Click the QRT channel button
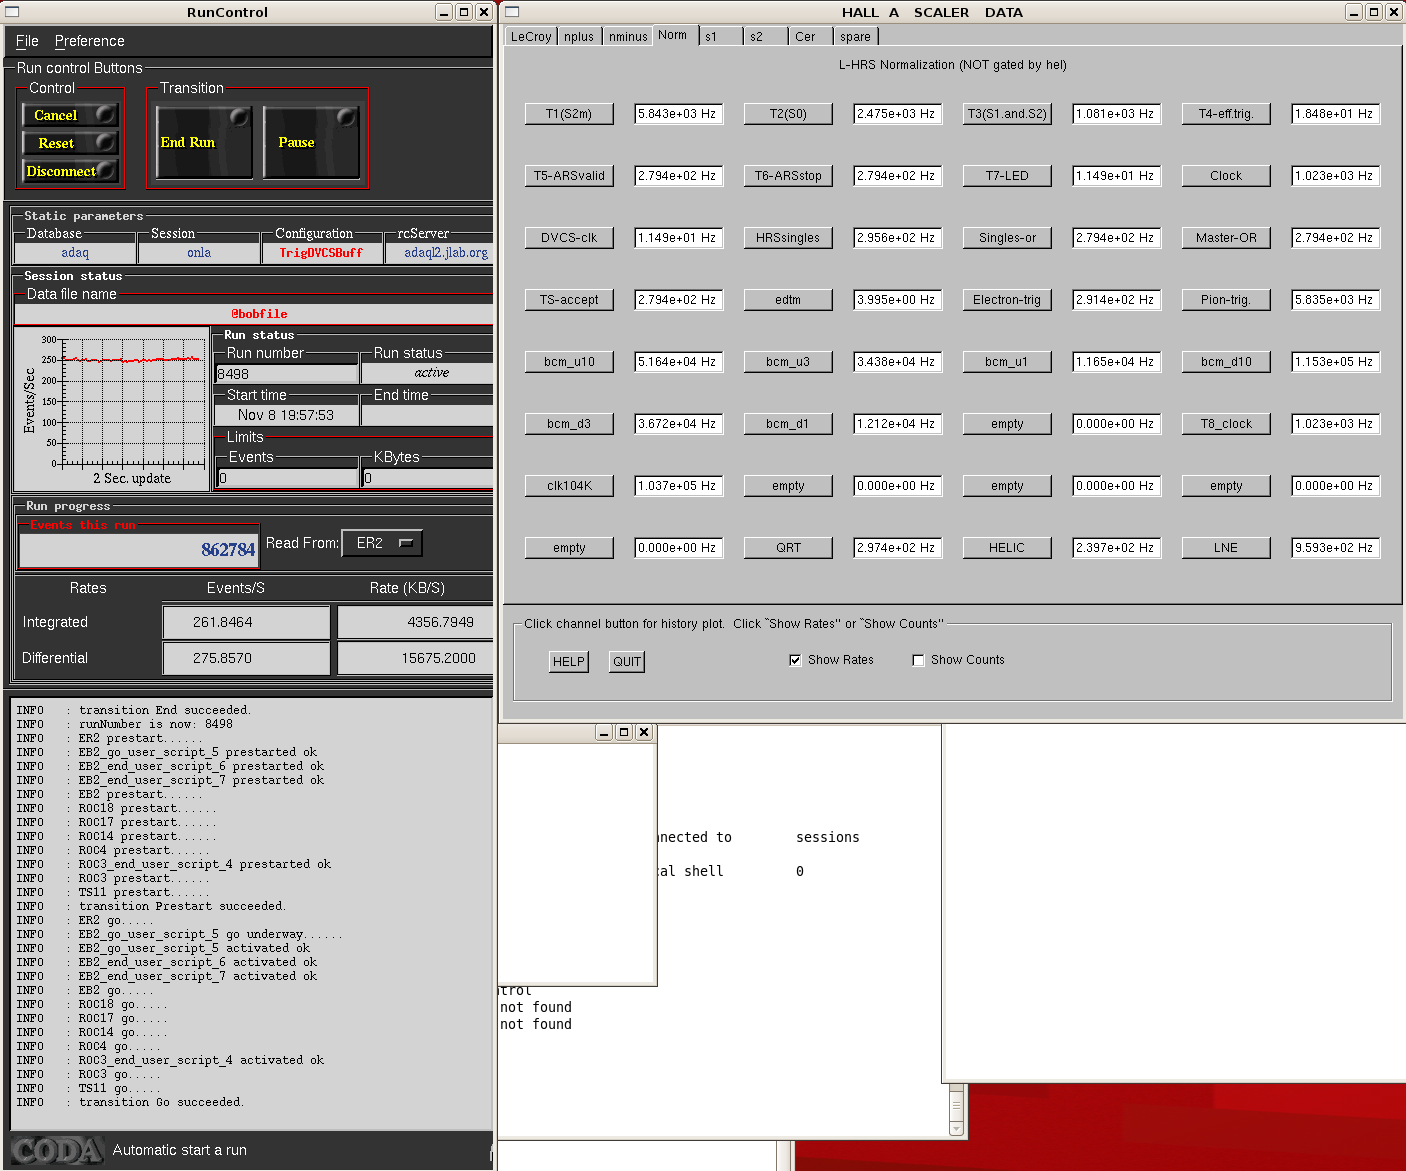Image resolution: width=1406 pixels, height=1171 pixels. tap(788, 548)
